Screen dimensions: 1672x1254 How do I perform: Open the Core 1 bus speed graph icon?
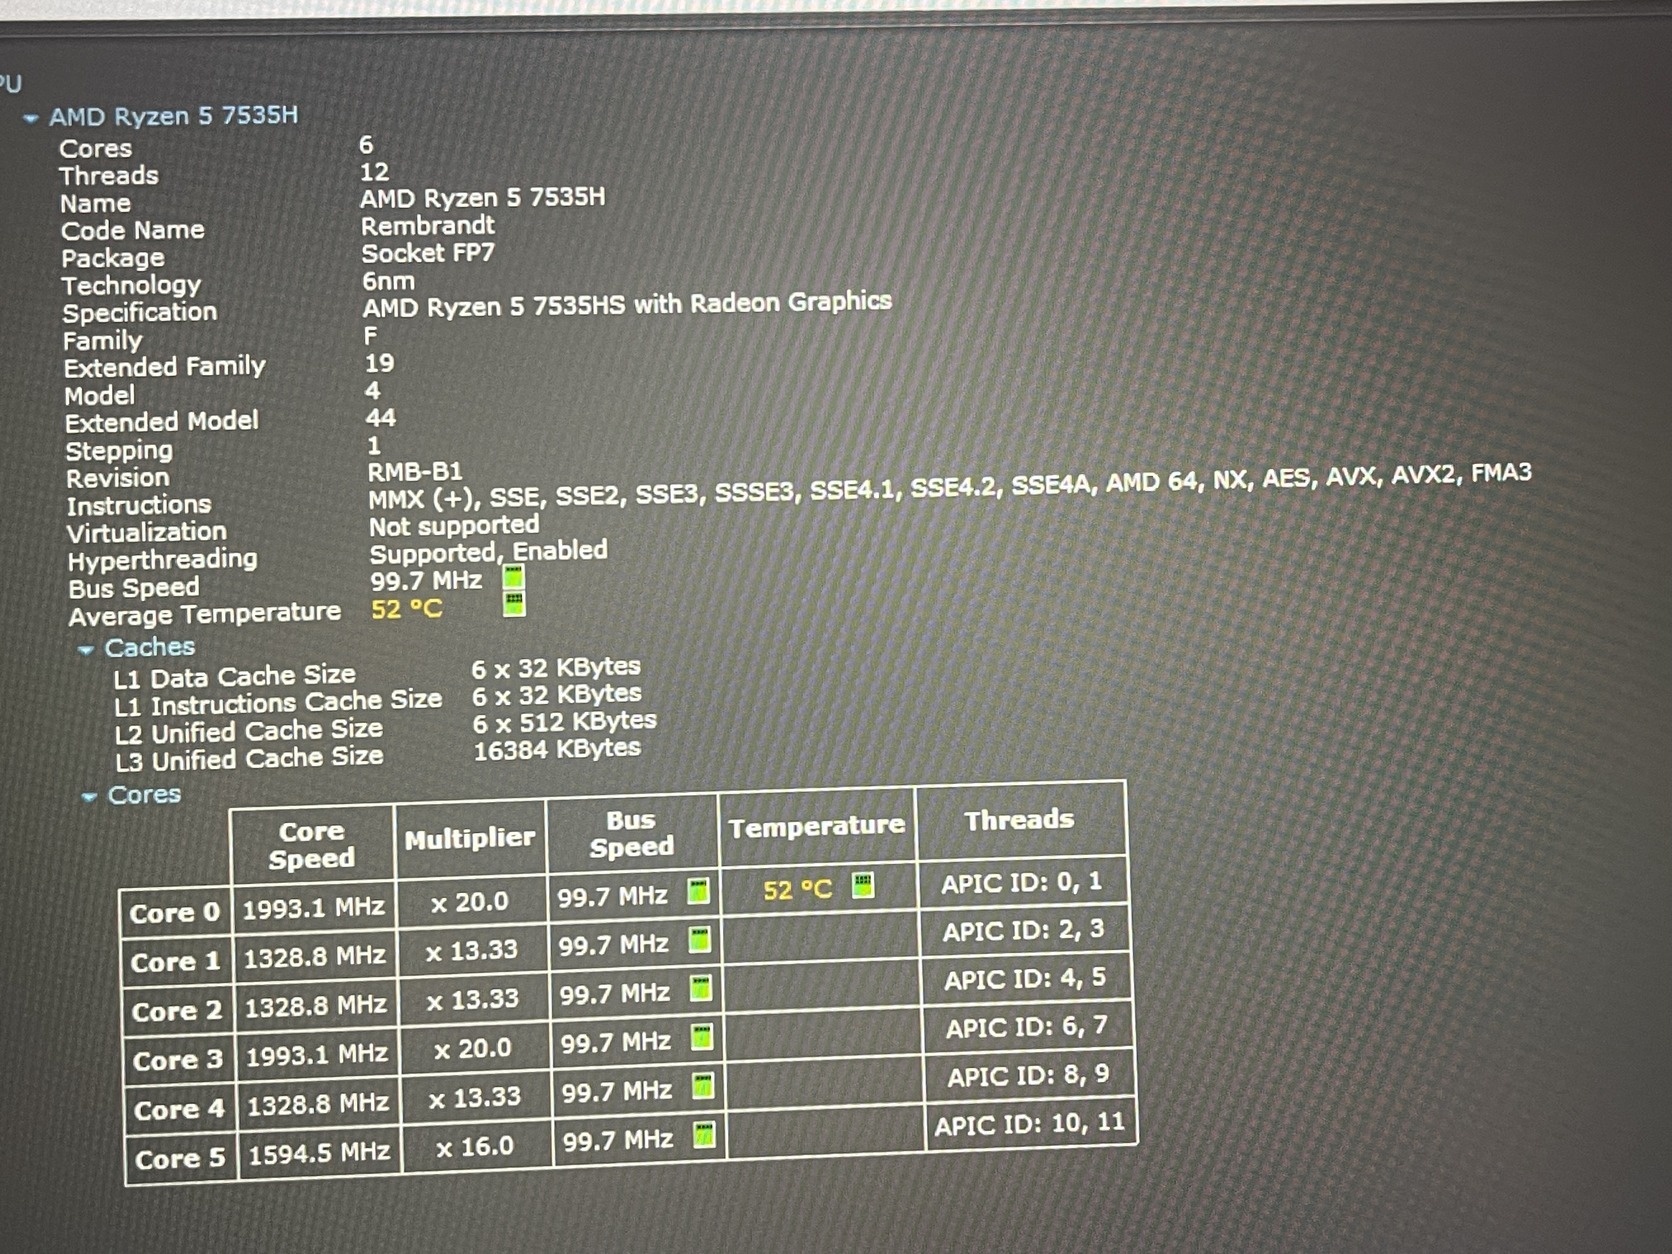(700, 939)
